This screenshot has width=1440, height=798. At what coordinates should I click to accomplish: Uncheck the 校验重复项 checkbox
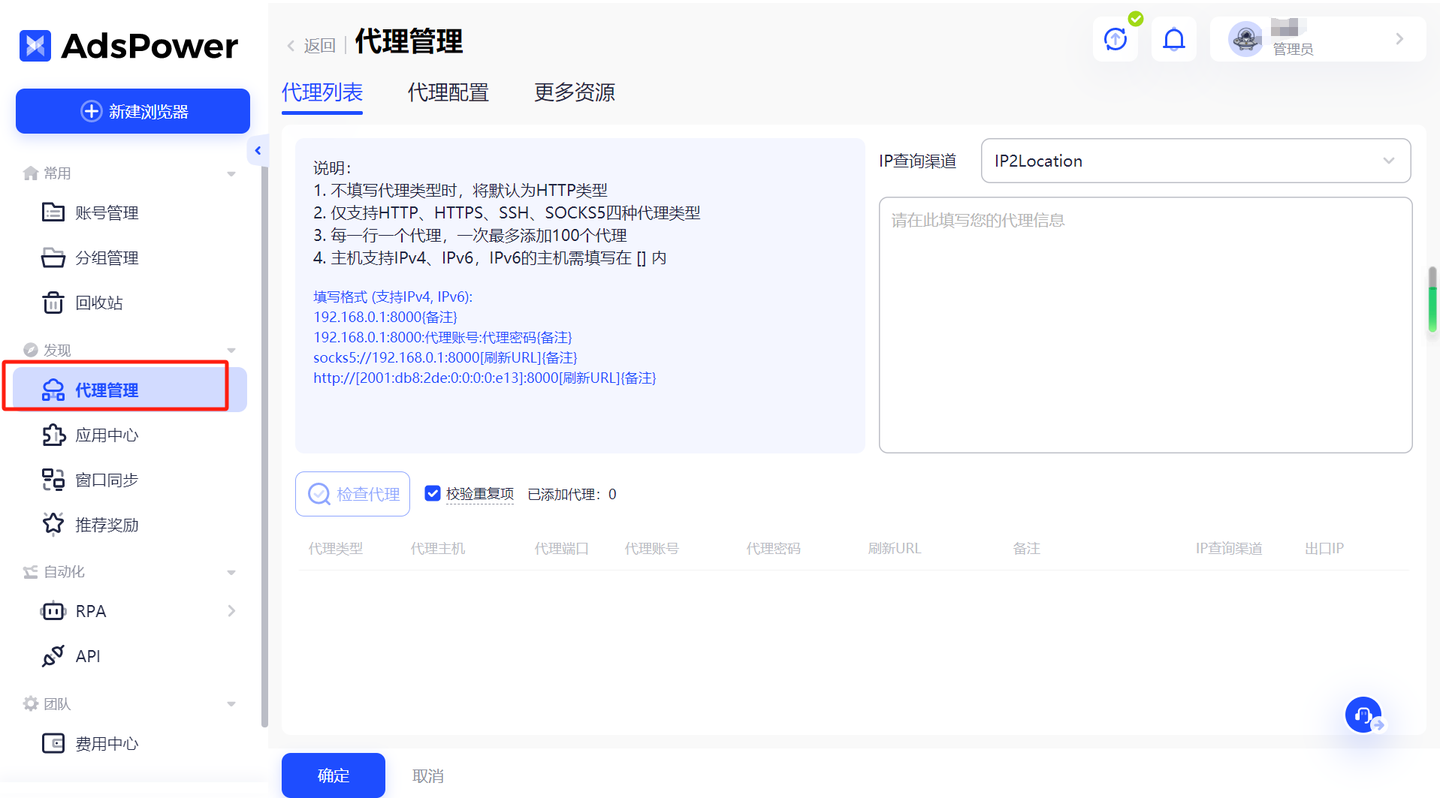click(432, 493)
